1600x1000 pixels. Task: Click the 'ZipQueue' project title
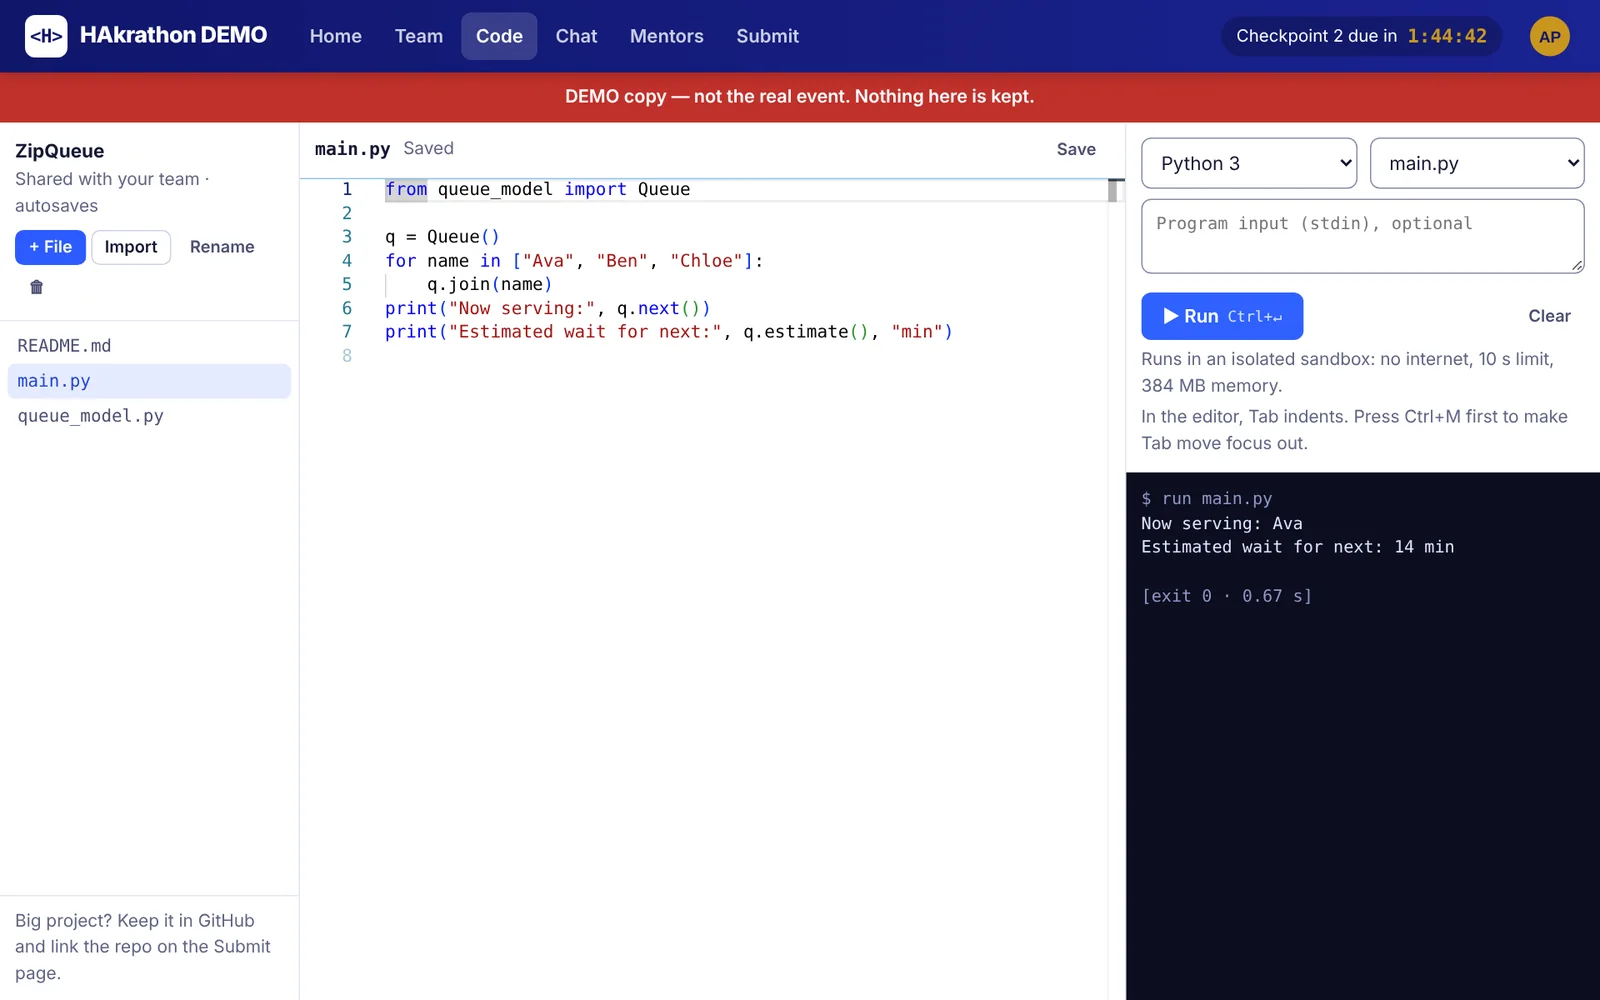click(60, 151)
